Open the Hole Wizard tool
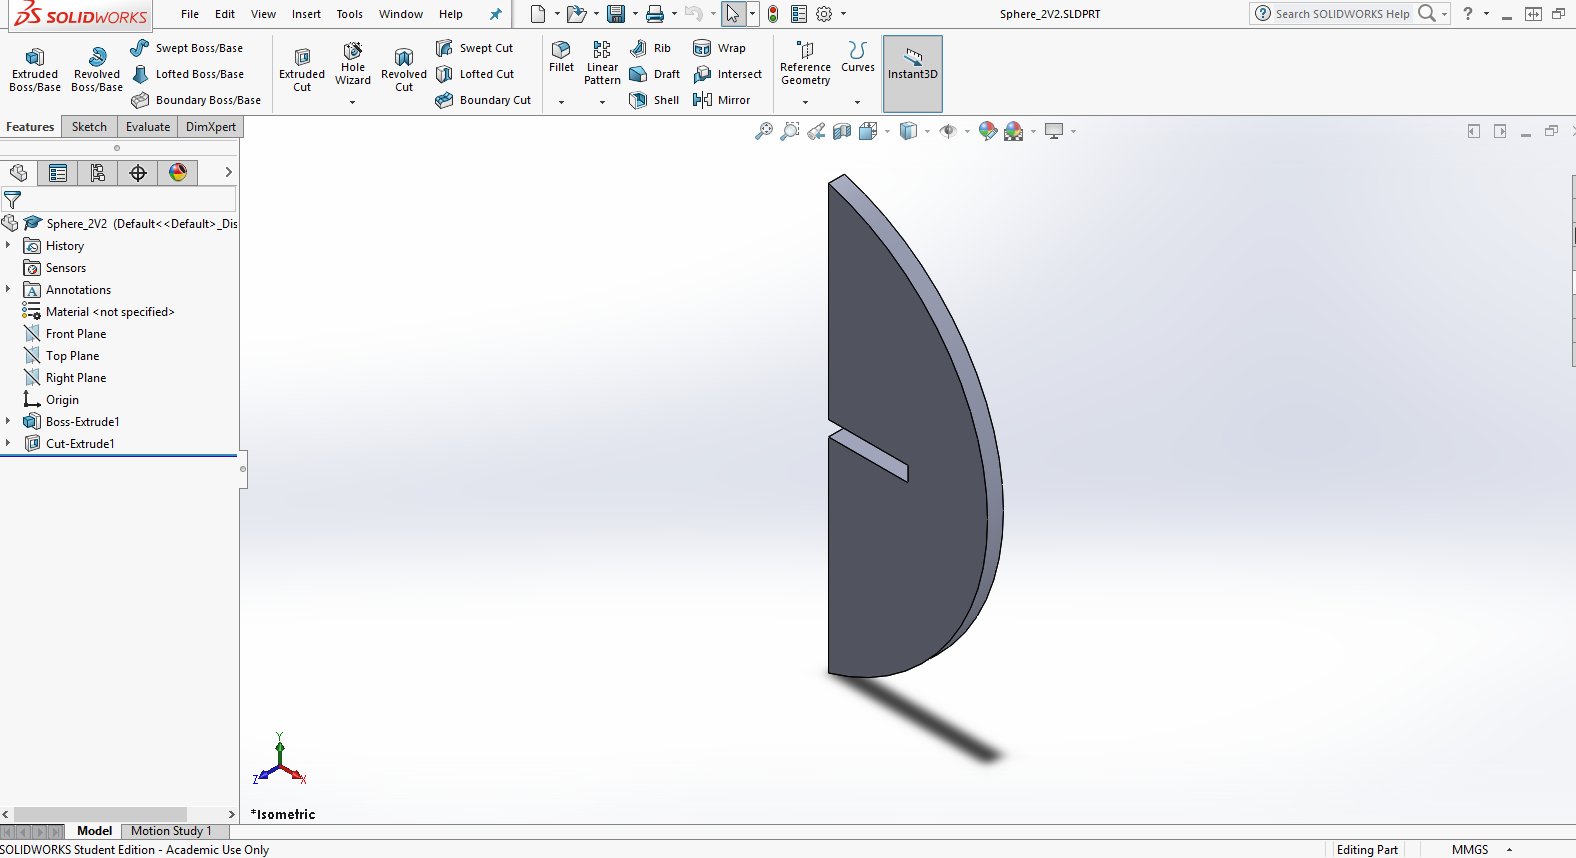Image resolution: width=1576 pixels, height=858 pixels. pyautogui.click(x=353, y=62)
